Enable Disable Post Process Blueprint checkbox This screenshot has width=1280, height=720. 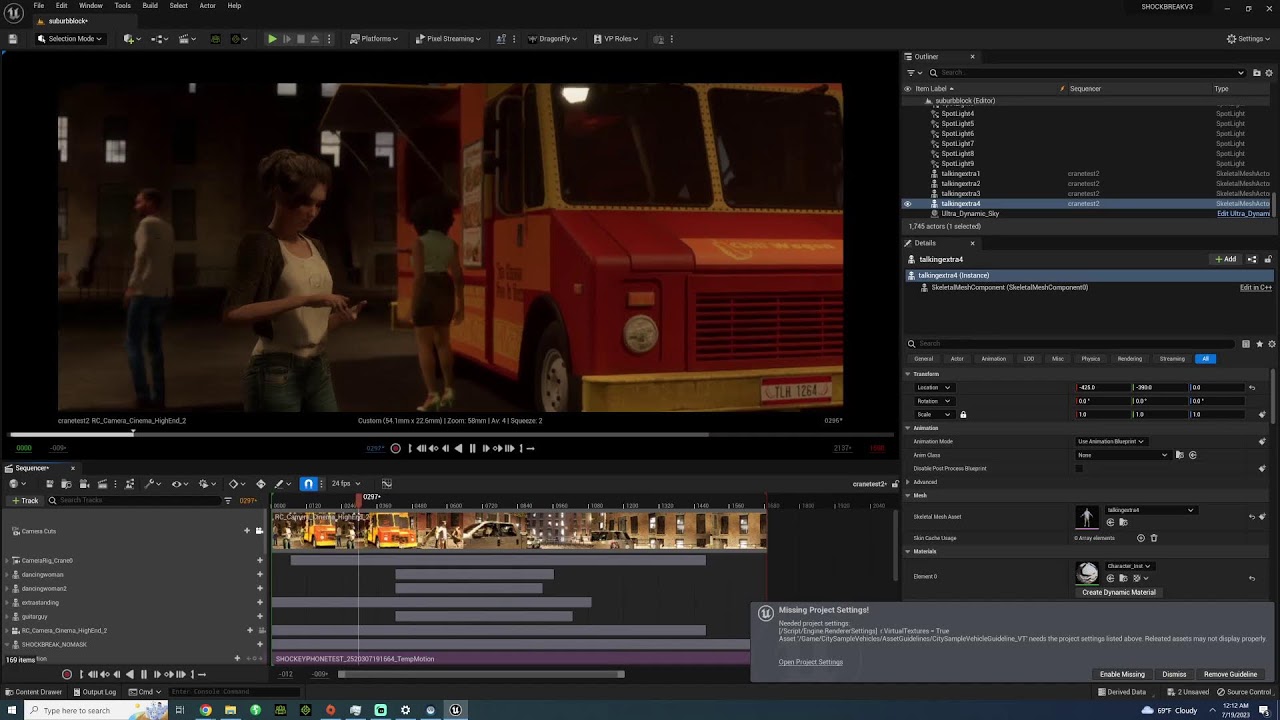pyautogui.click(x=1079, y=469)
